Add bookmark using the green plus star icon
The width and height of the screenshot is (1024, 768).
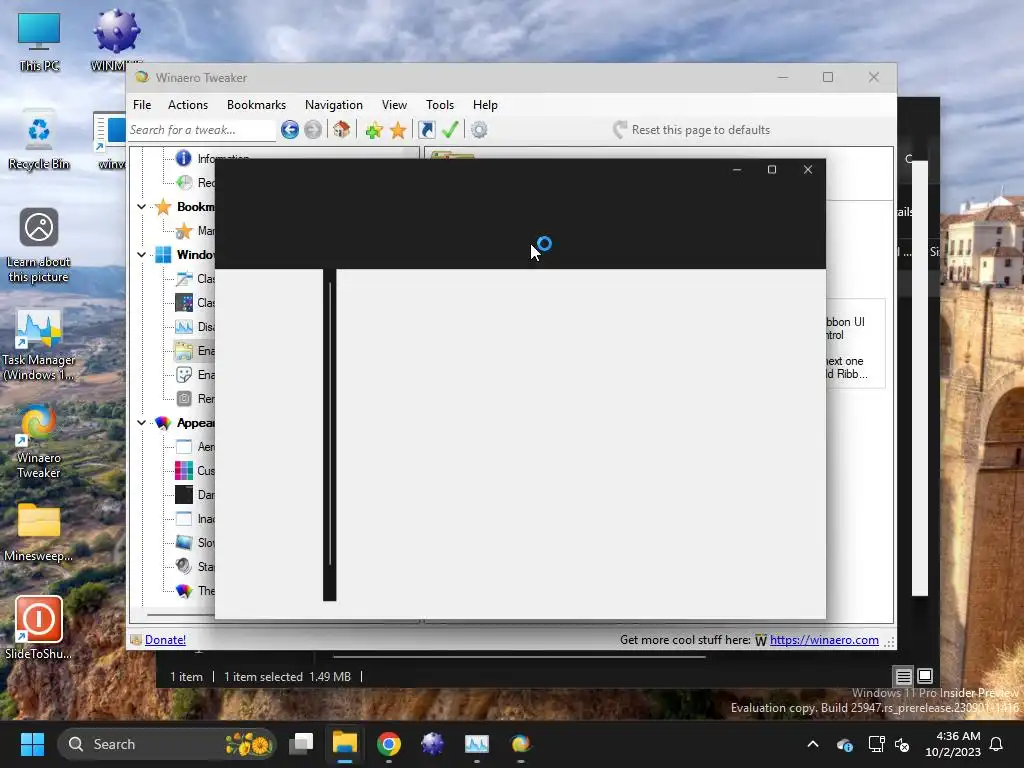click(374, 130)
